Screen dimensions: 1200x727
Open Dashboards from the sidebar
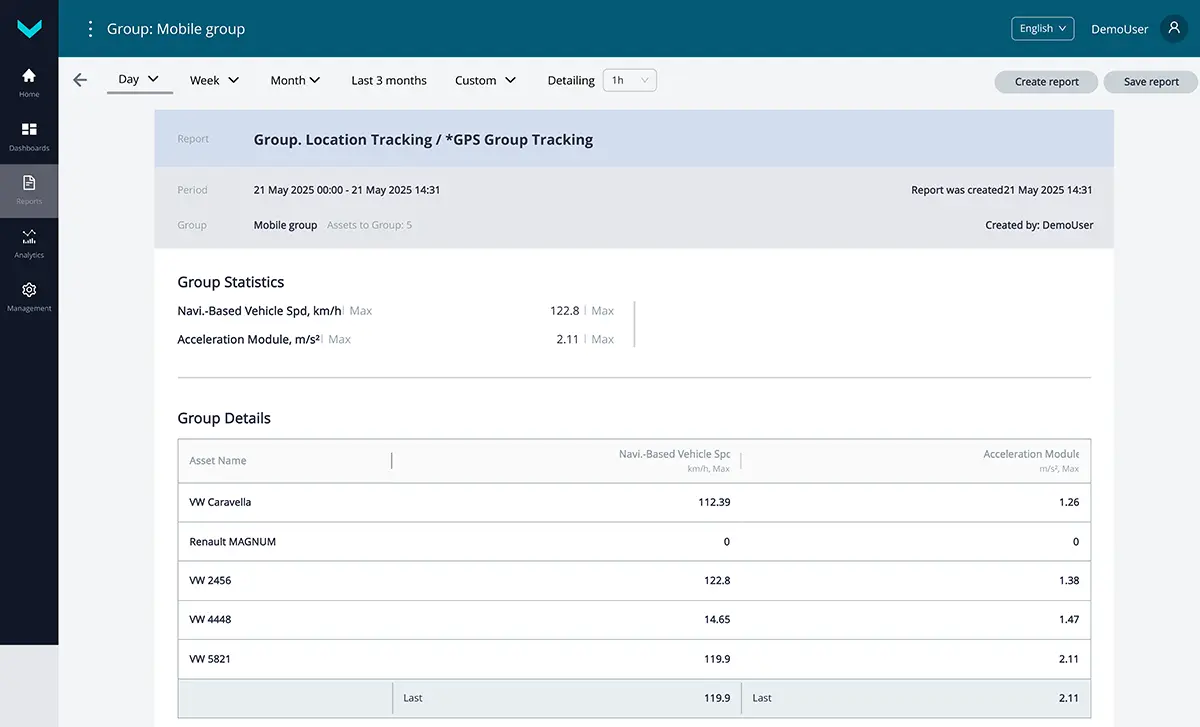29,136
